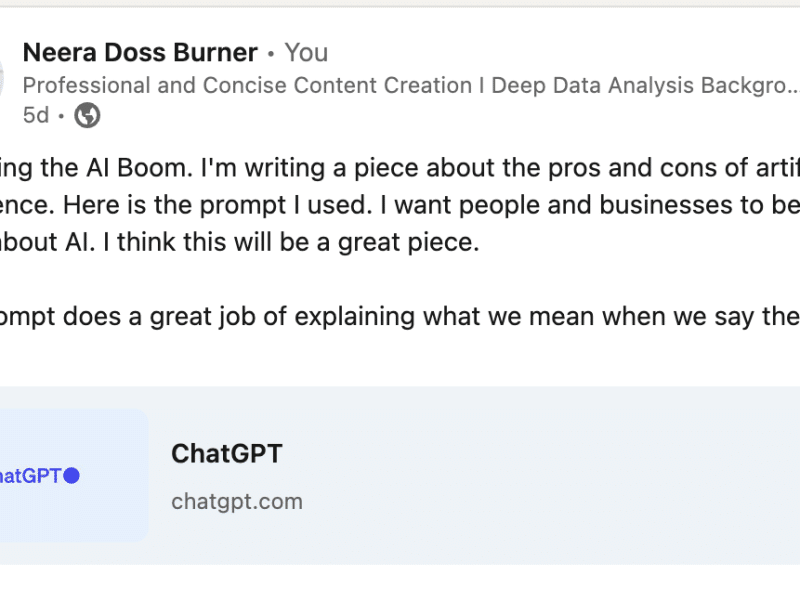Click "I think this will be a great piece"
The height and width of the screenshot is (600, 800).
point(300,244)
